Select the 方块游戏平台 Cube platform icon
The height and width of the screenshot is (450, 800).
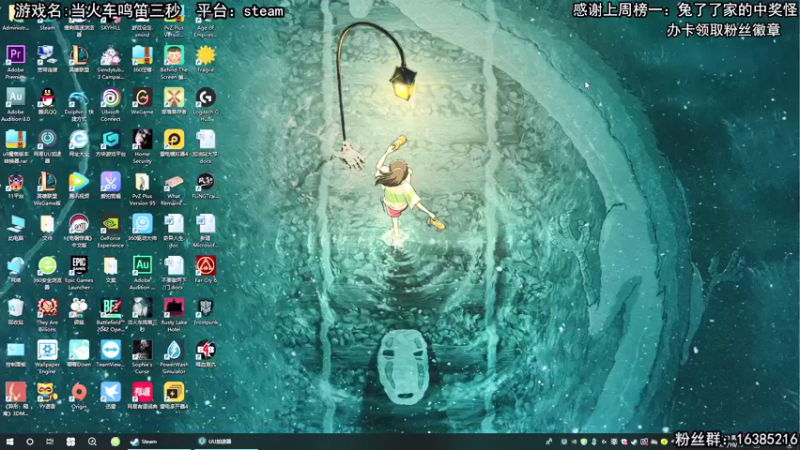pyautogui.click(x=110, y=139)
